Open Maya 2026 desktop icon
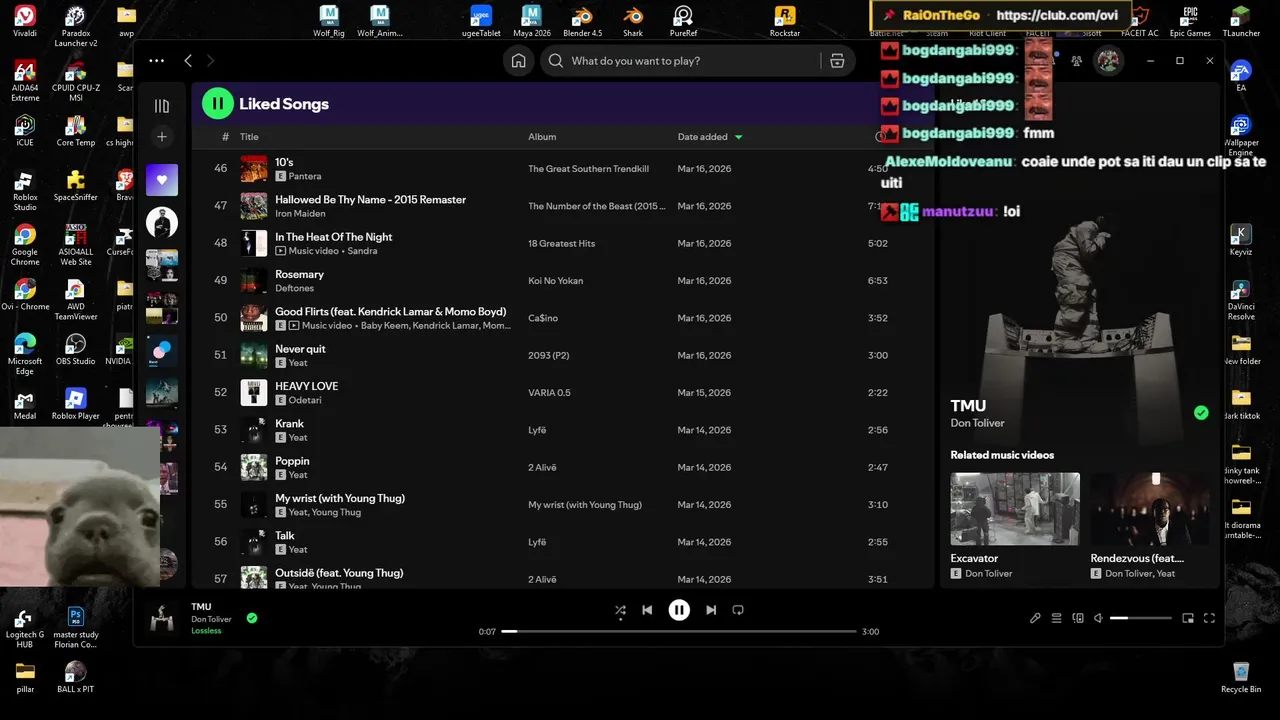 (x=532, y=22)
